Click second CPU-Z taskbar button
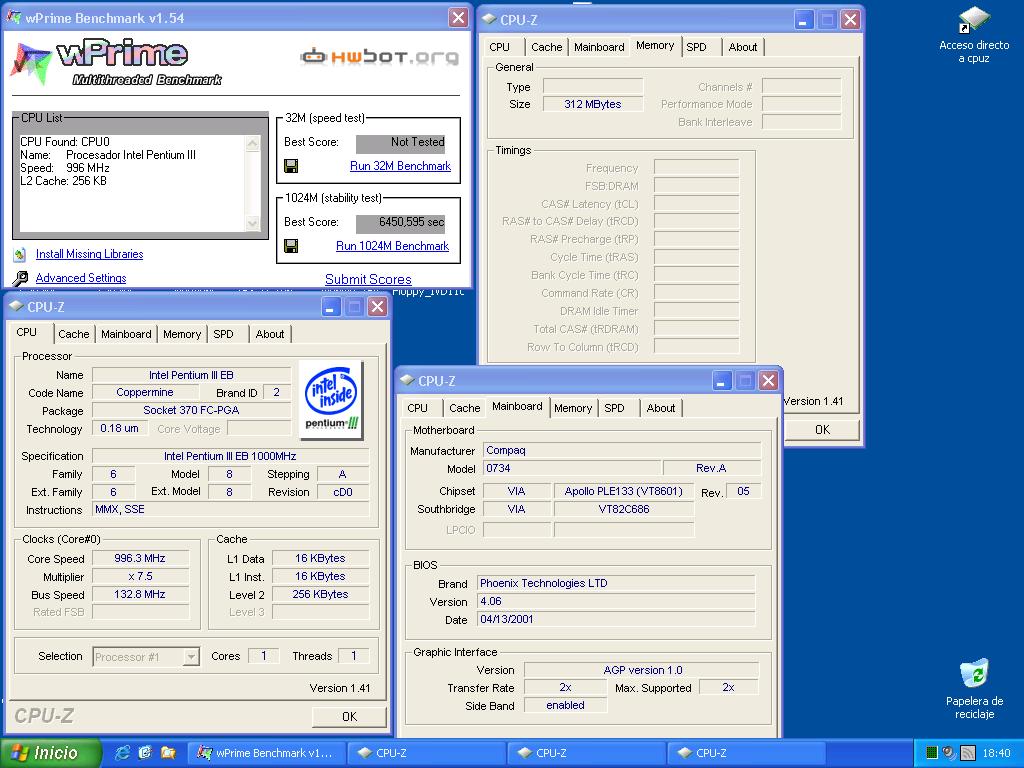Image resolution: width=1024 pixels, height=768 pixels. [x=585, y=753]
